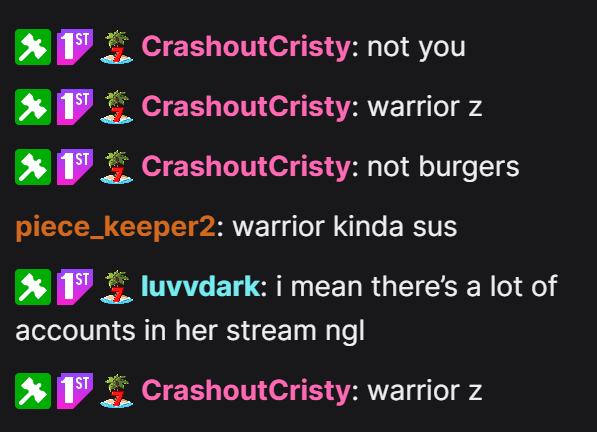Viewport: 597px width, 432px height.
Task: Select the "warrior kinda sus" message text
Action: click(x=345, y=227)
